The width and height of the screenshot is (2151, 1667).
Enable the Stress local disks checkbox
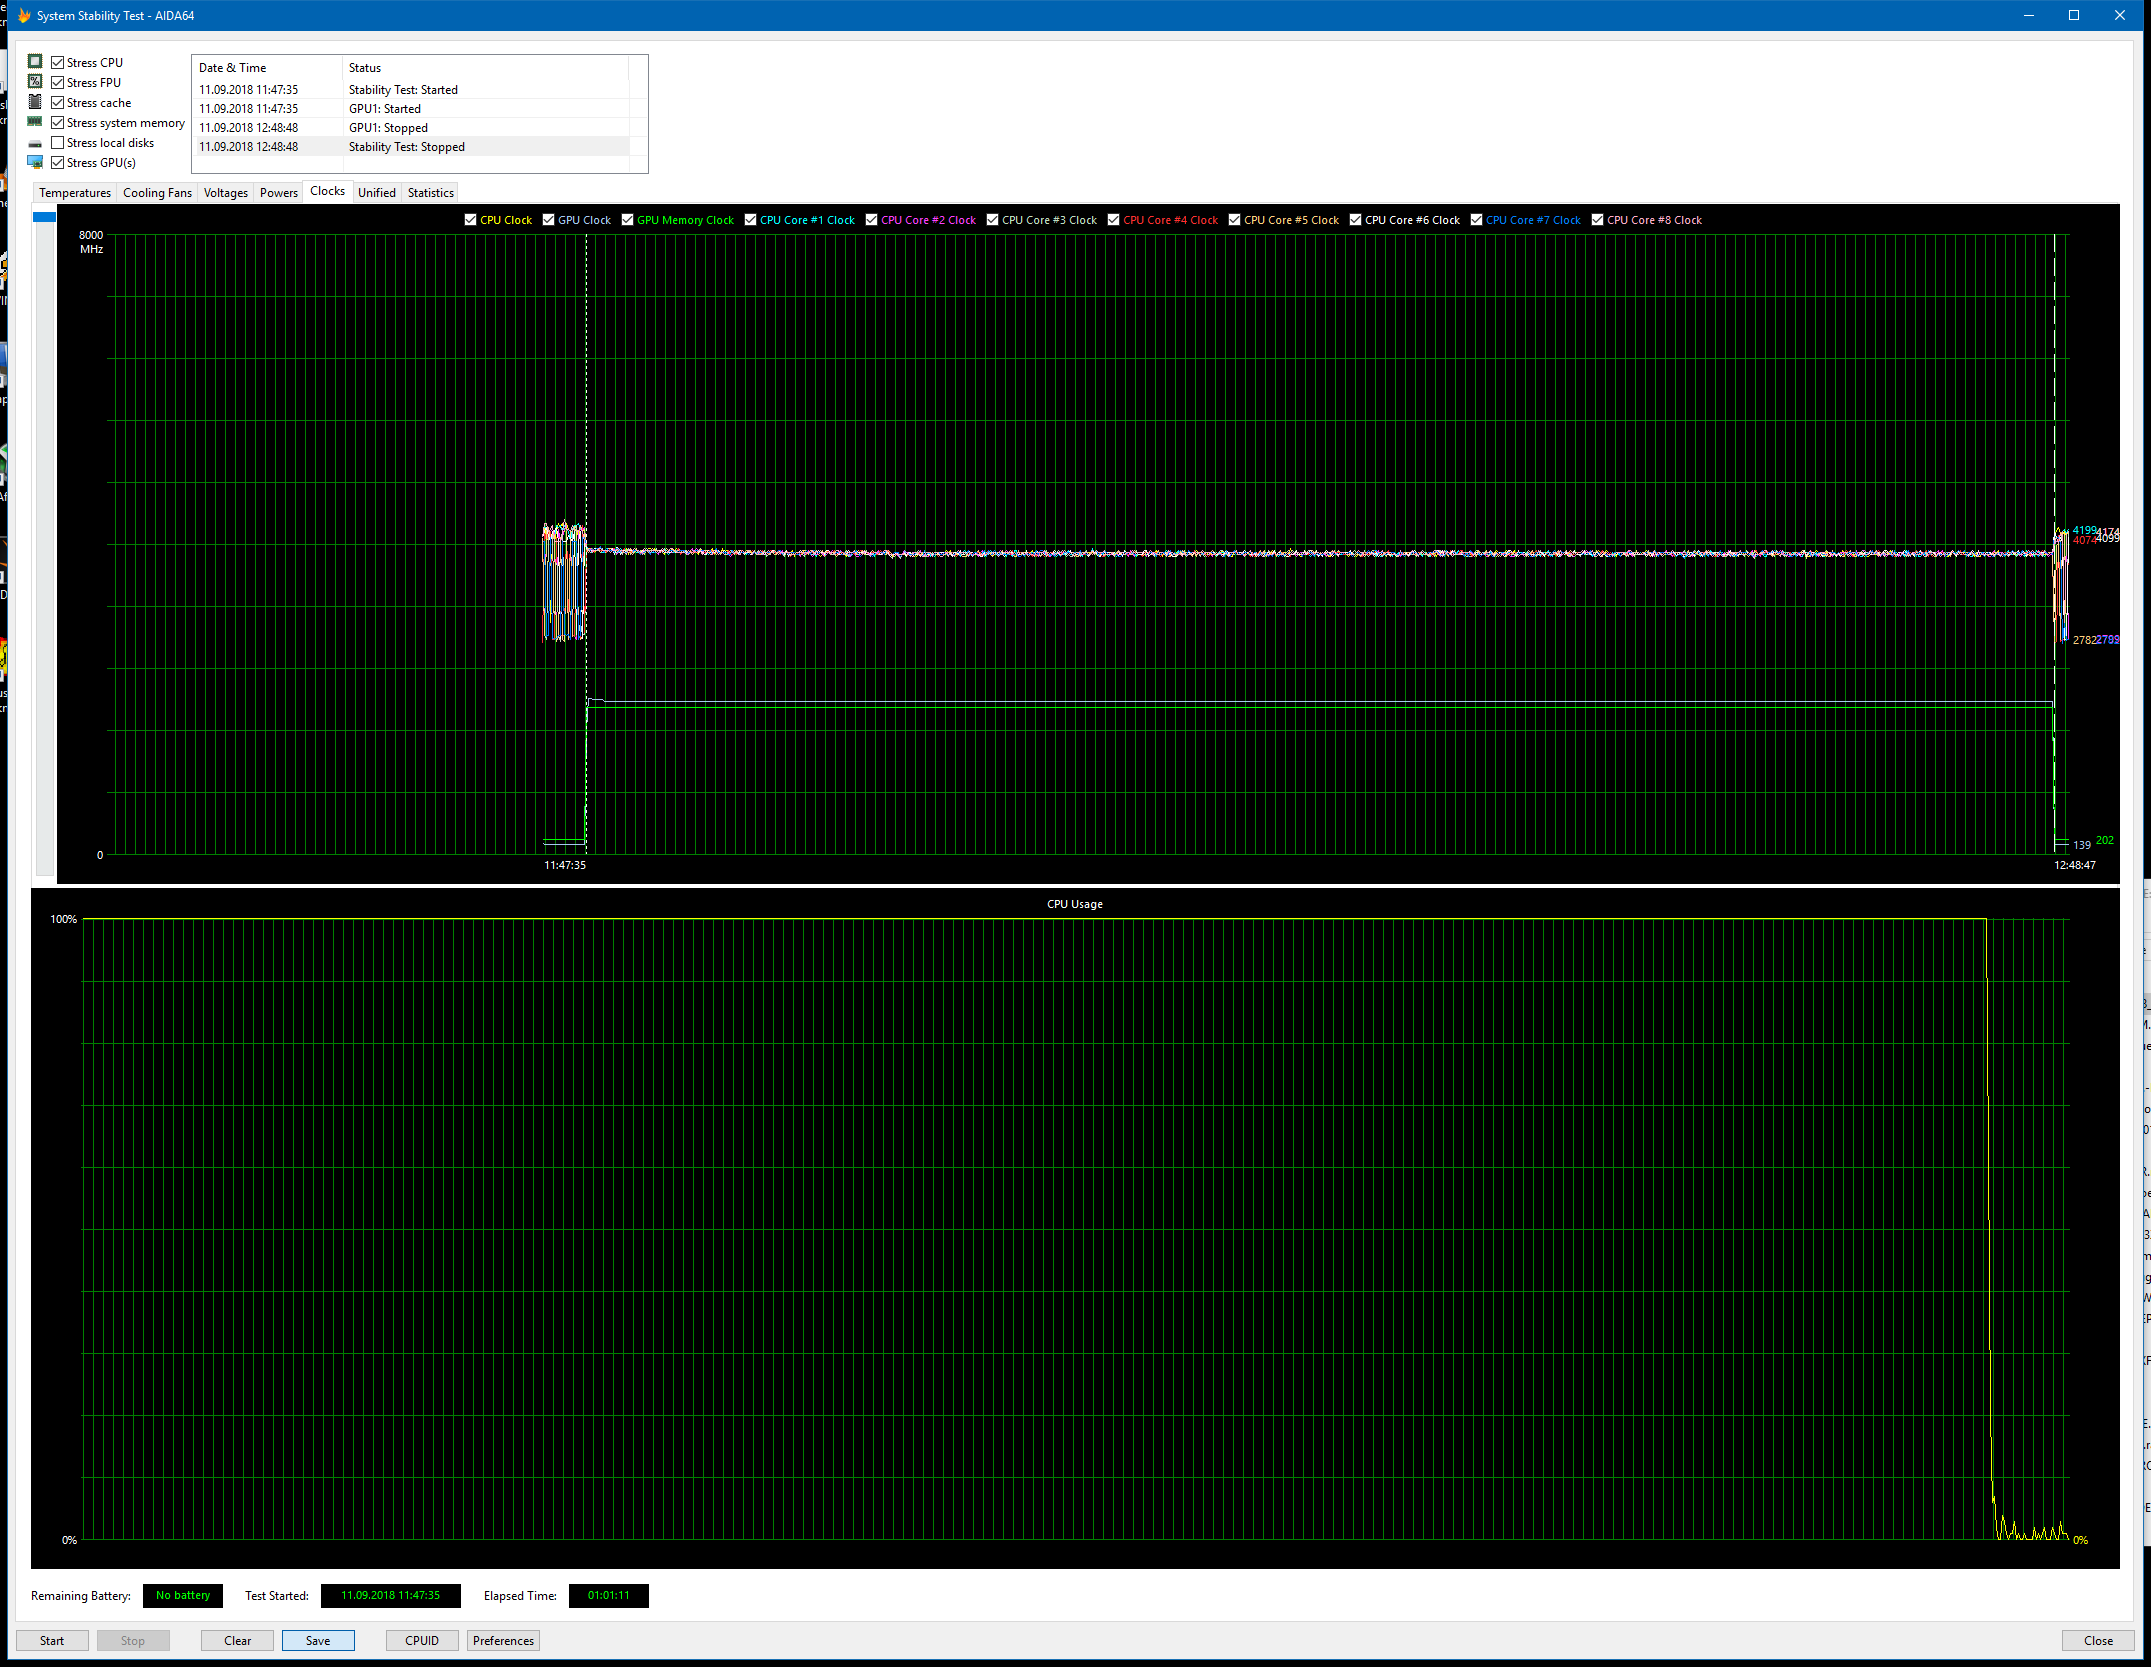pos(58,143)
